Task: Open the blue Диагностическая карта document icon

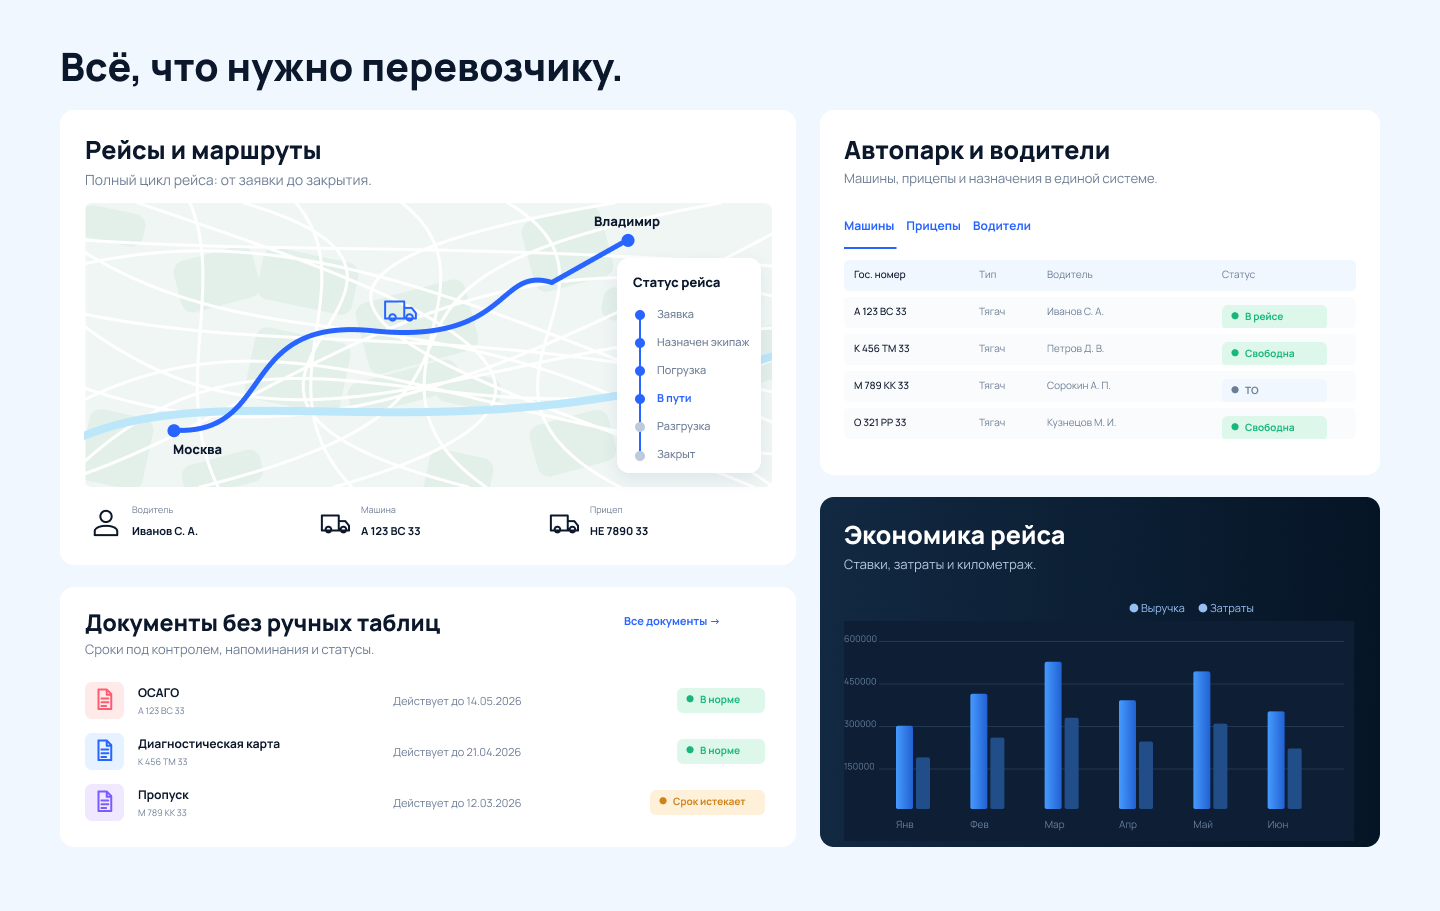Action: pos(104,751)
